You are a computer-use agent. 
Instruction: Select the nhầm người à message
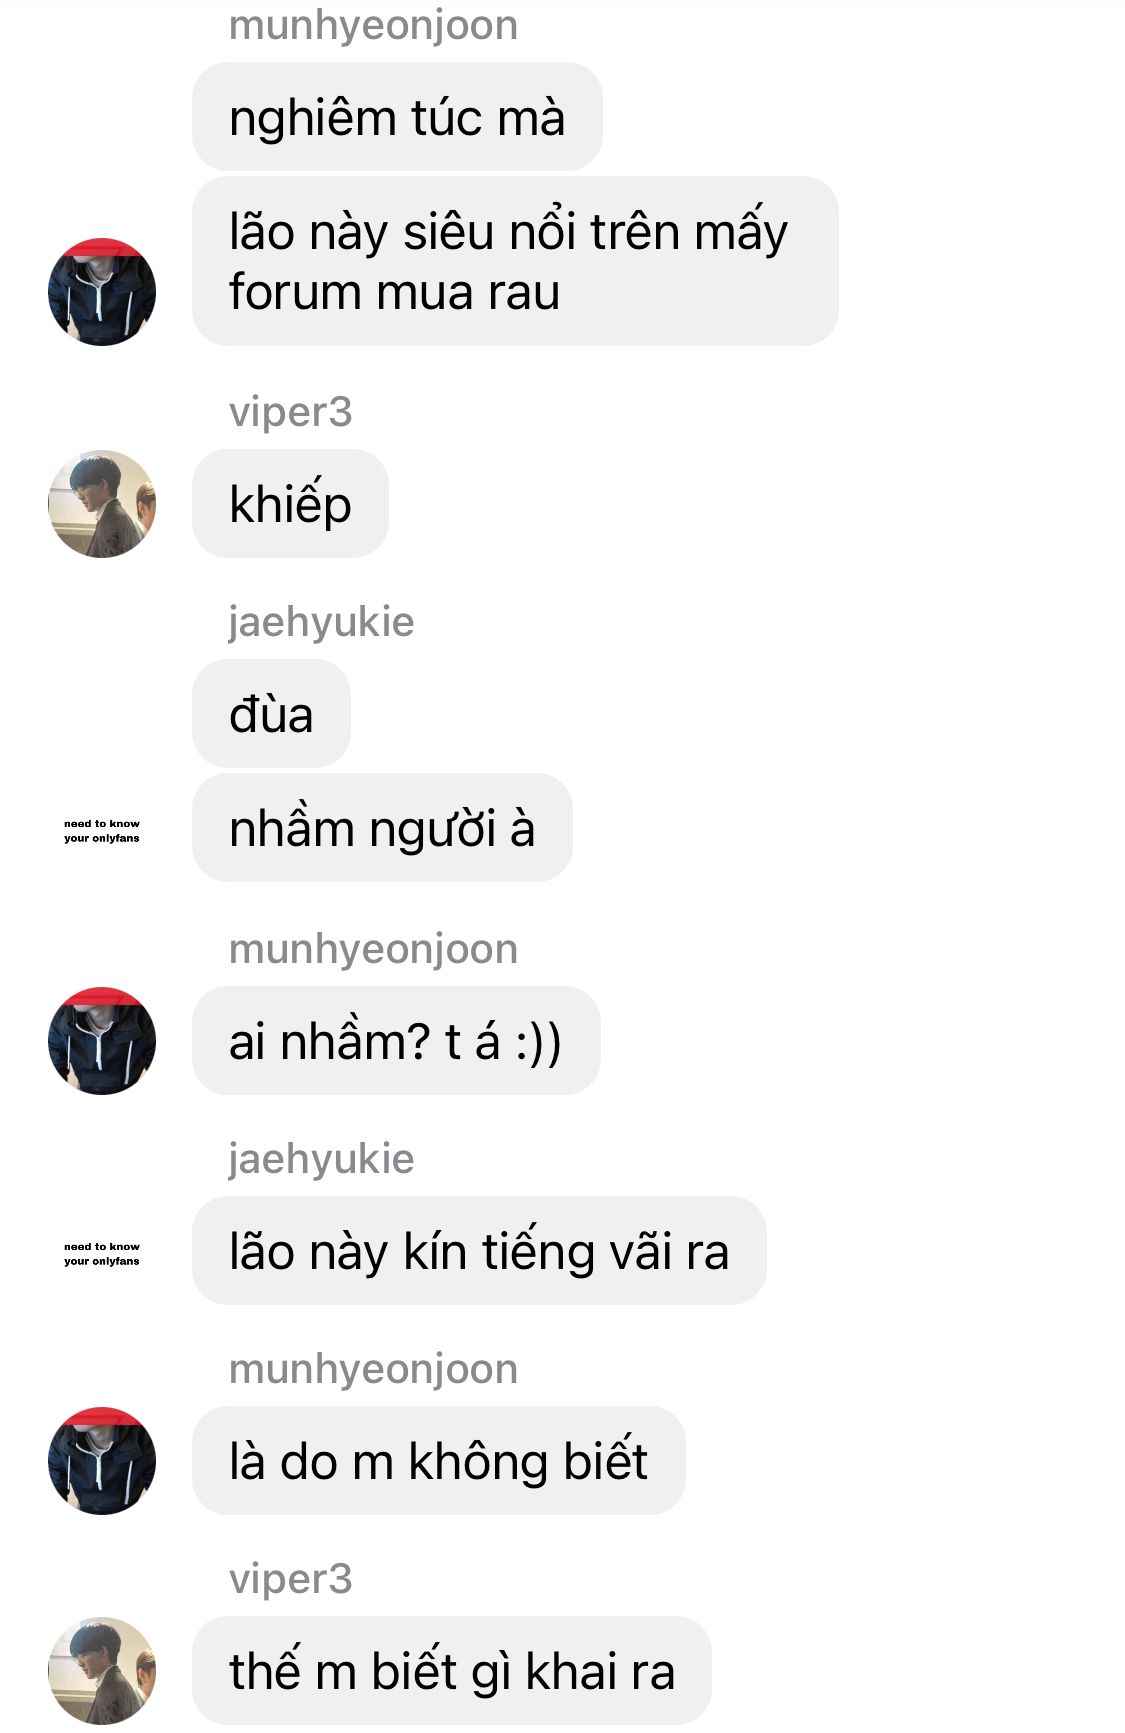pyautogui.click(x=382, y=828)
